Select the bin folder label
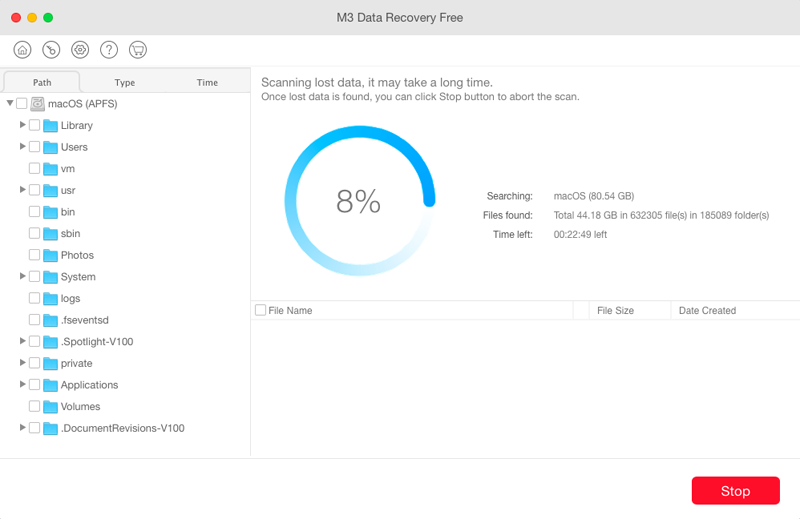800x519 pixels. click(68, 212)
